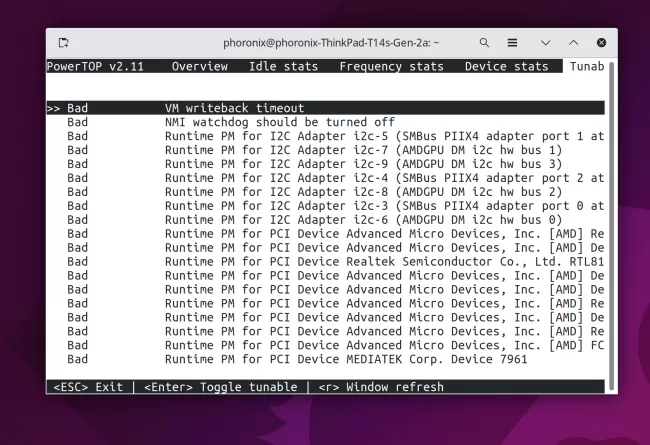Viewport: 650px width, 445px height.
Task: Open a new terminal tab icon
Action: pos(63,43)
